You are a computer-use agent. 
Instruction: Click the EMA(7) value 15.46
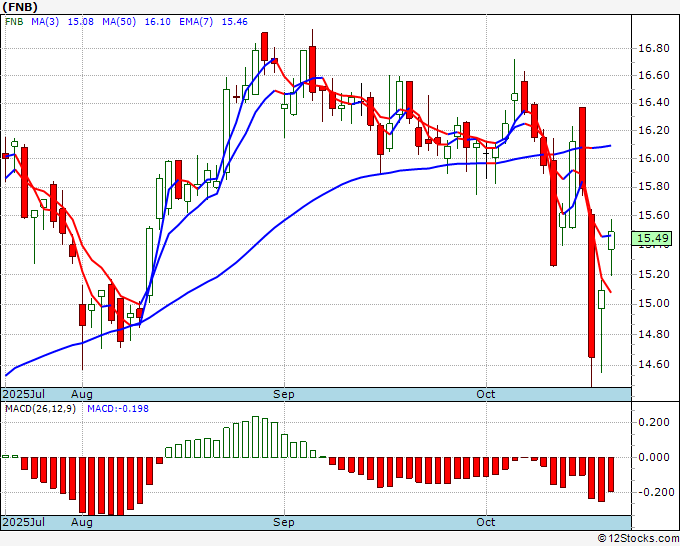[x=234, y=22]
